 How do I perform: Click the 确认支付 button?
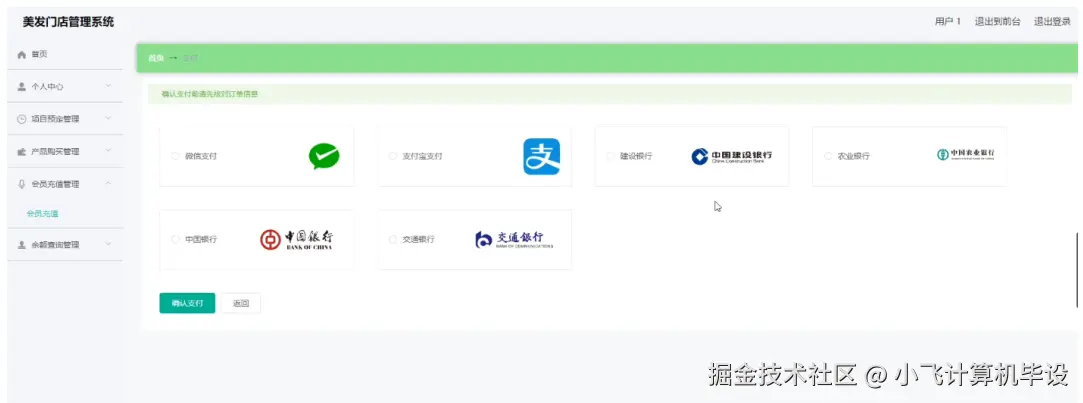click(x=187, y=303)
